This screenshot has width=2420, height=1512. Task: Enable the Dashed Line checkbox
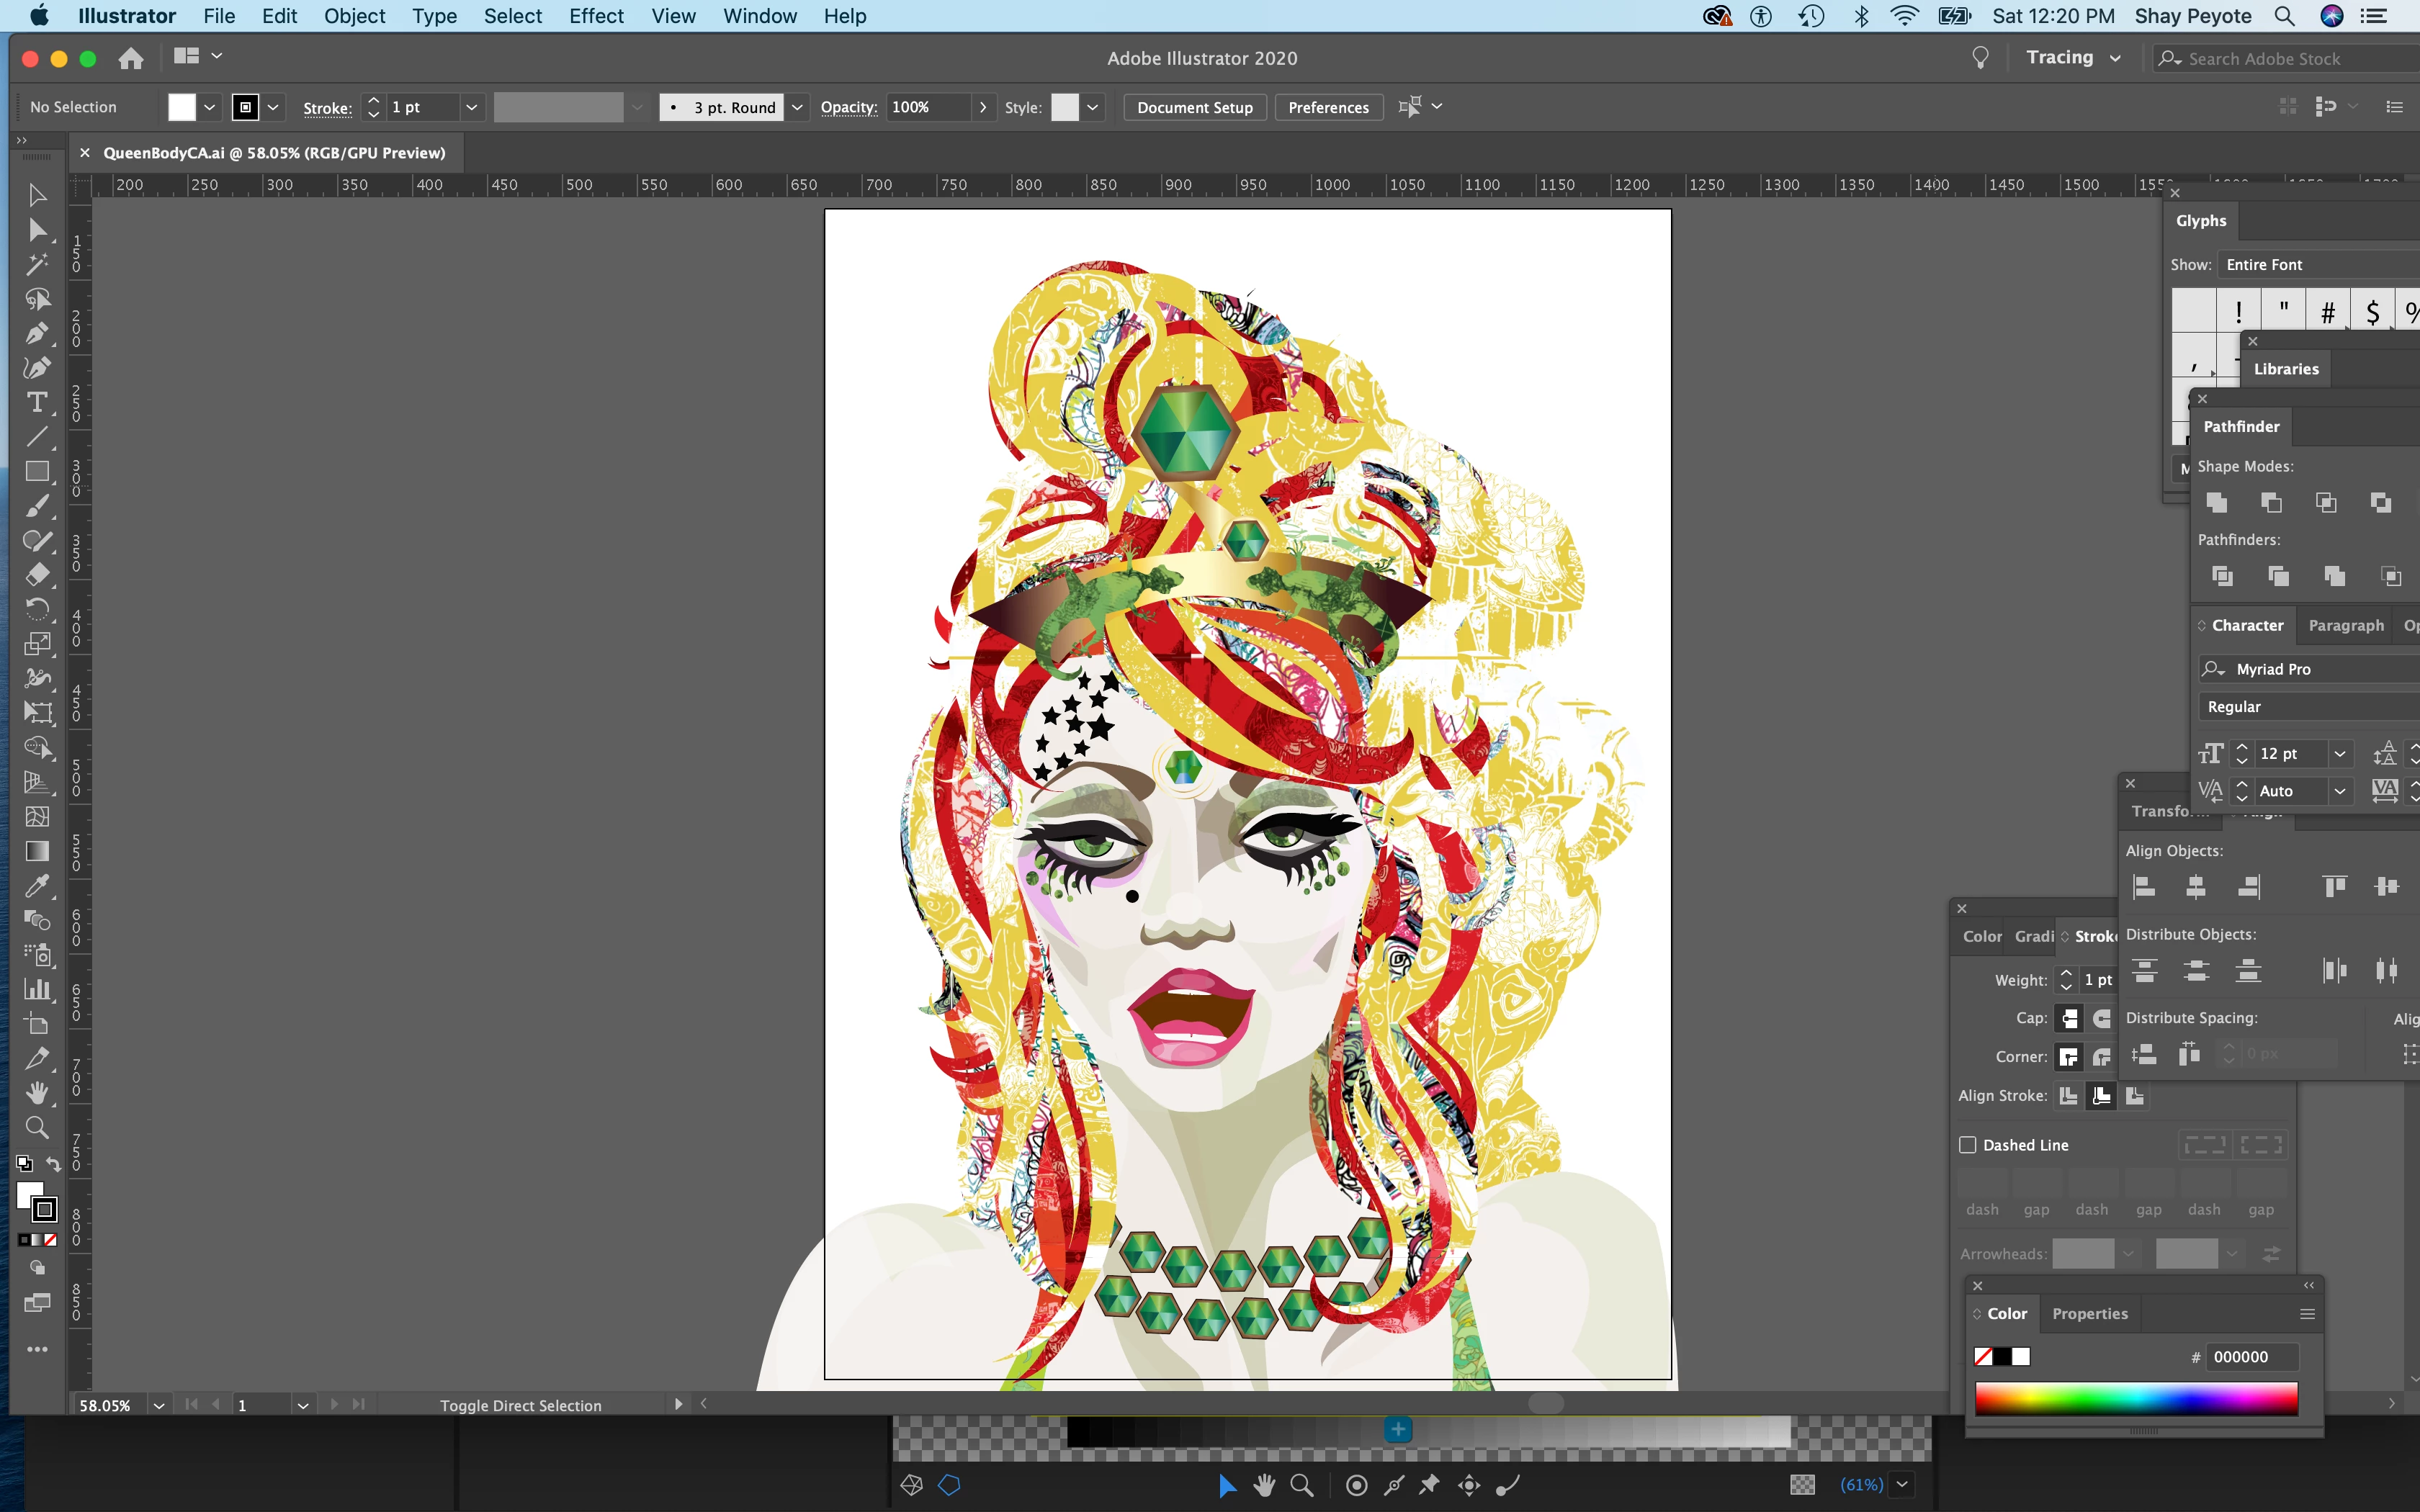pos(1968,1145)
